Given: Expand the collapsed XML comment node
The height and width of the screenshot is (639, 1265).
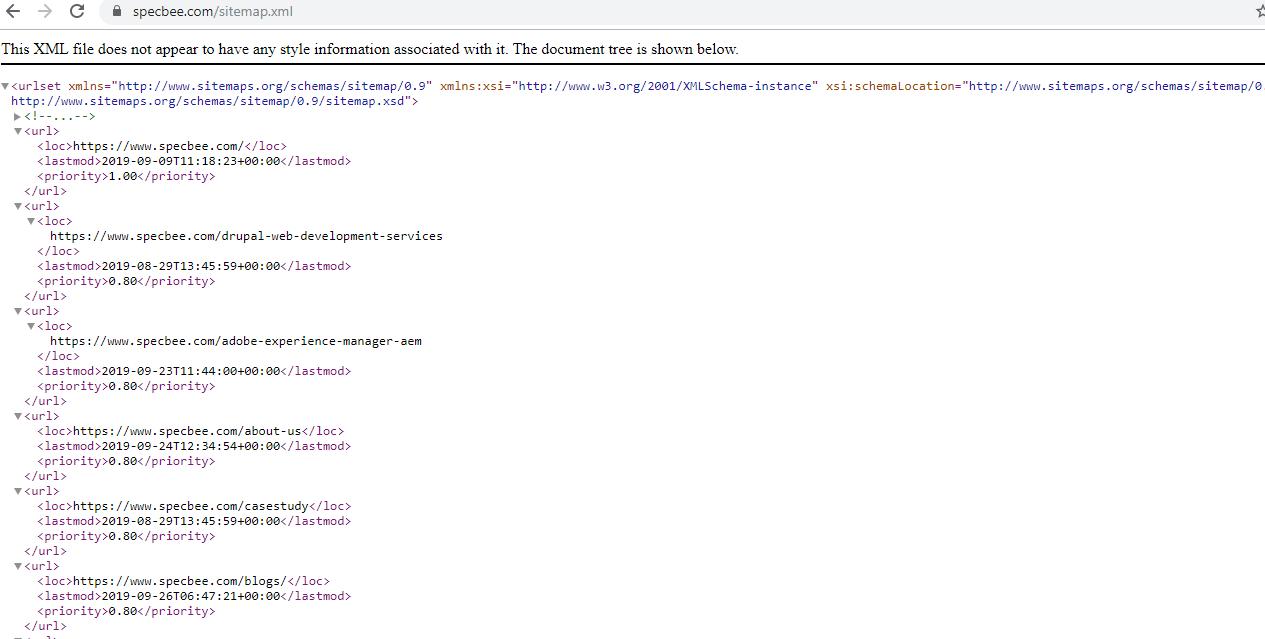Looking at the screenshot, I should click(x=18, y=116).
